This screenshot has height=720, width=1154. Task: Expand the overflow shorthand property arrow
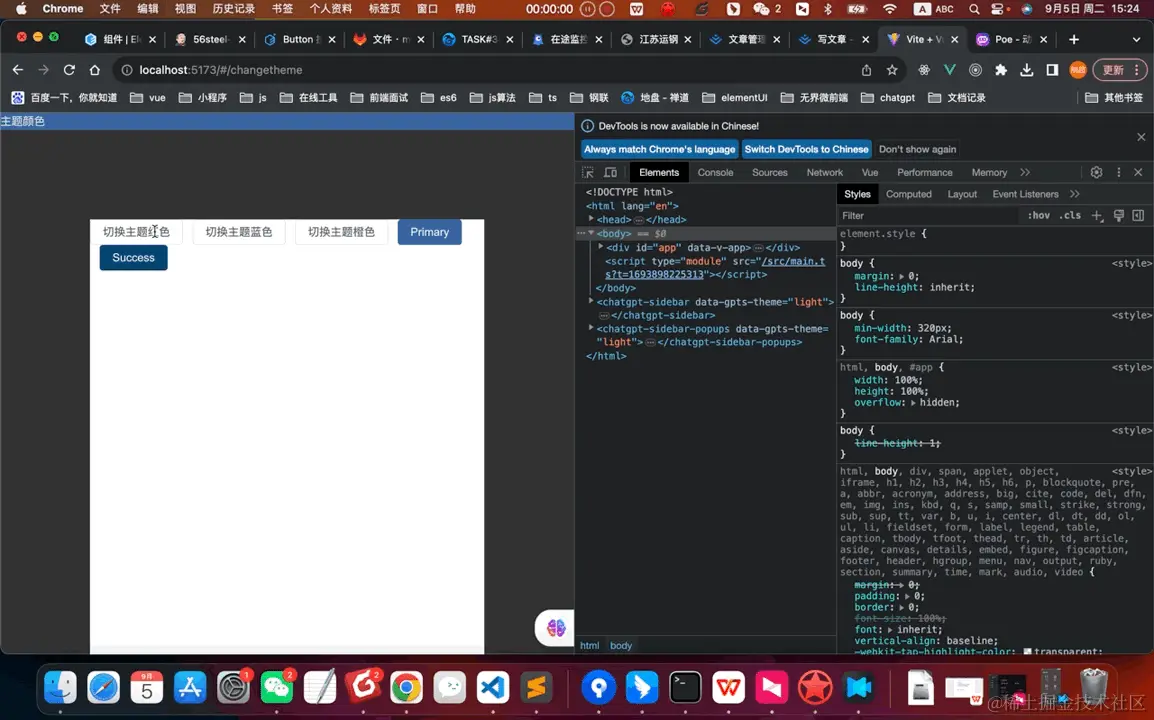(913, 403)
